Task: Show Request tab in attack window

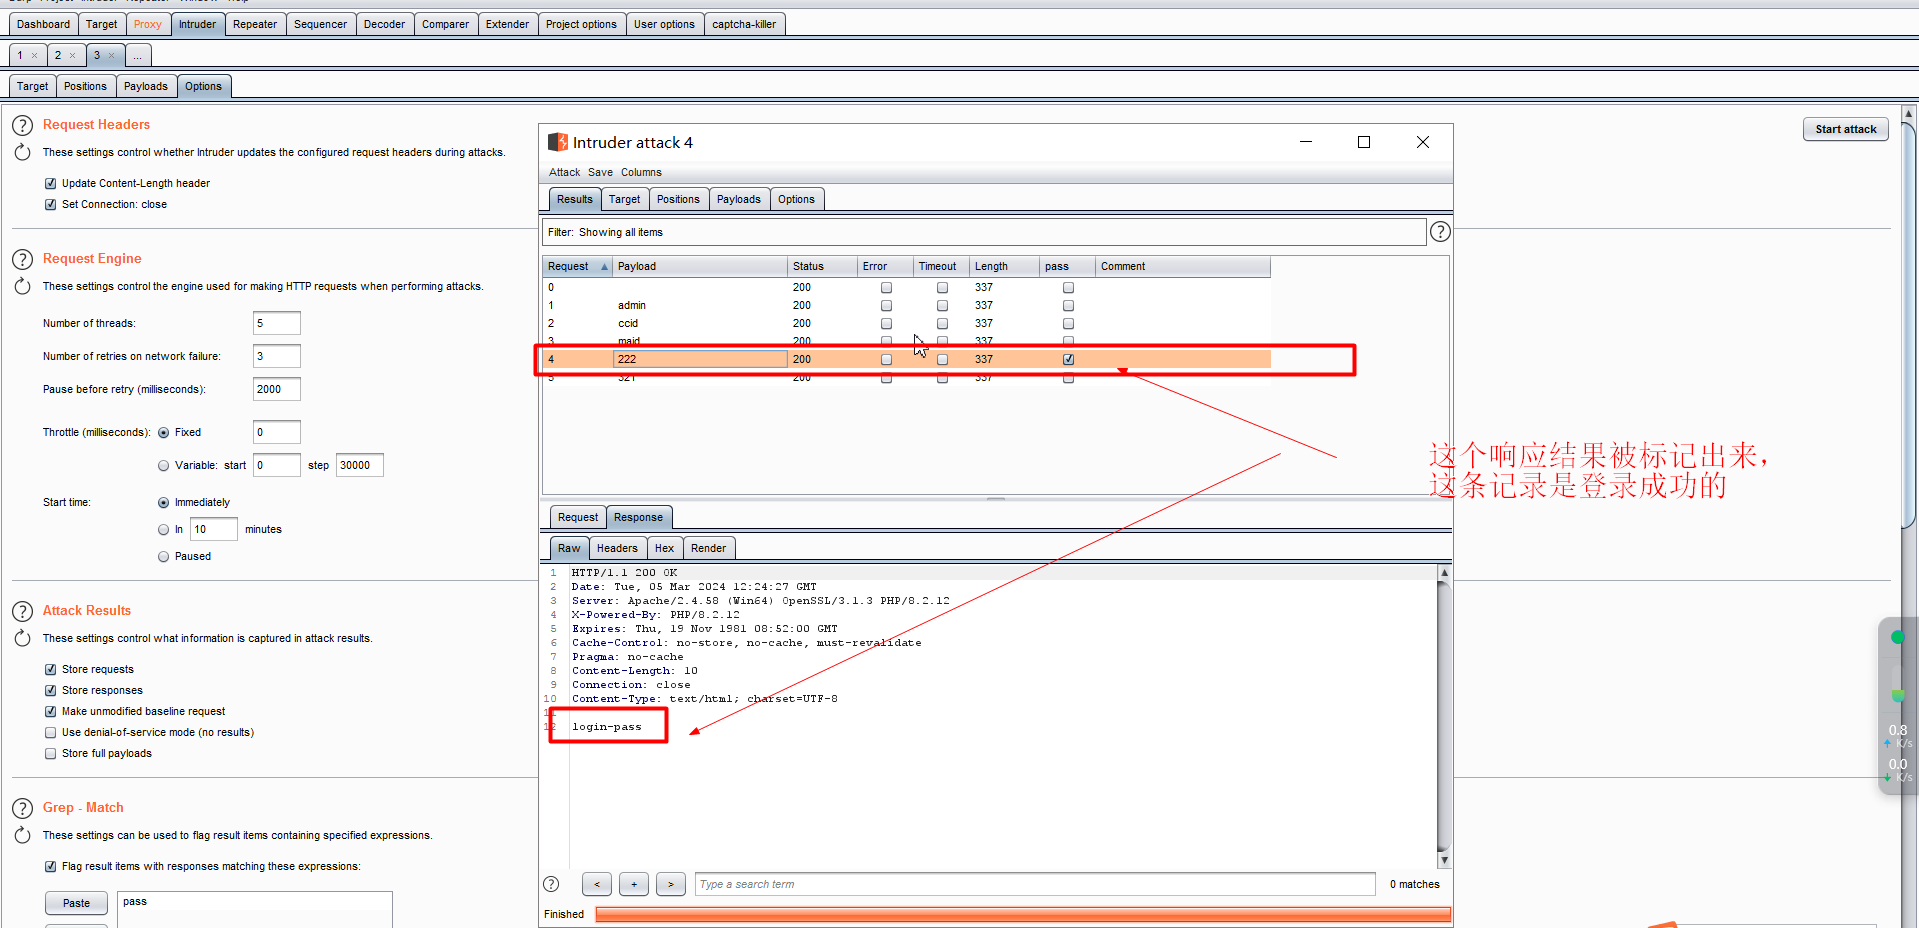Action: [578, 518]
